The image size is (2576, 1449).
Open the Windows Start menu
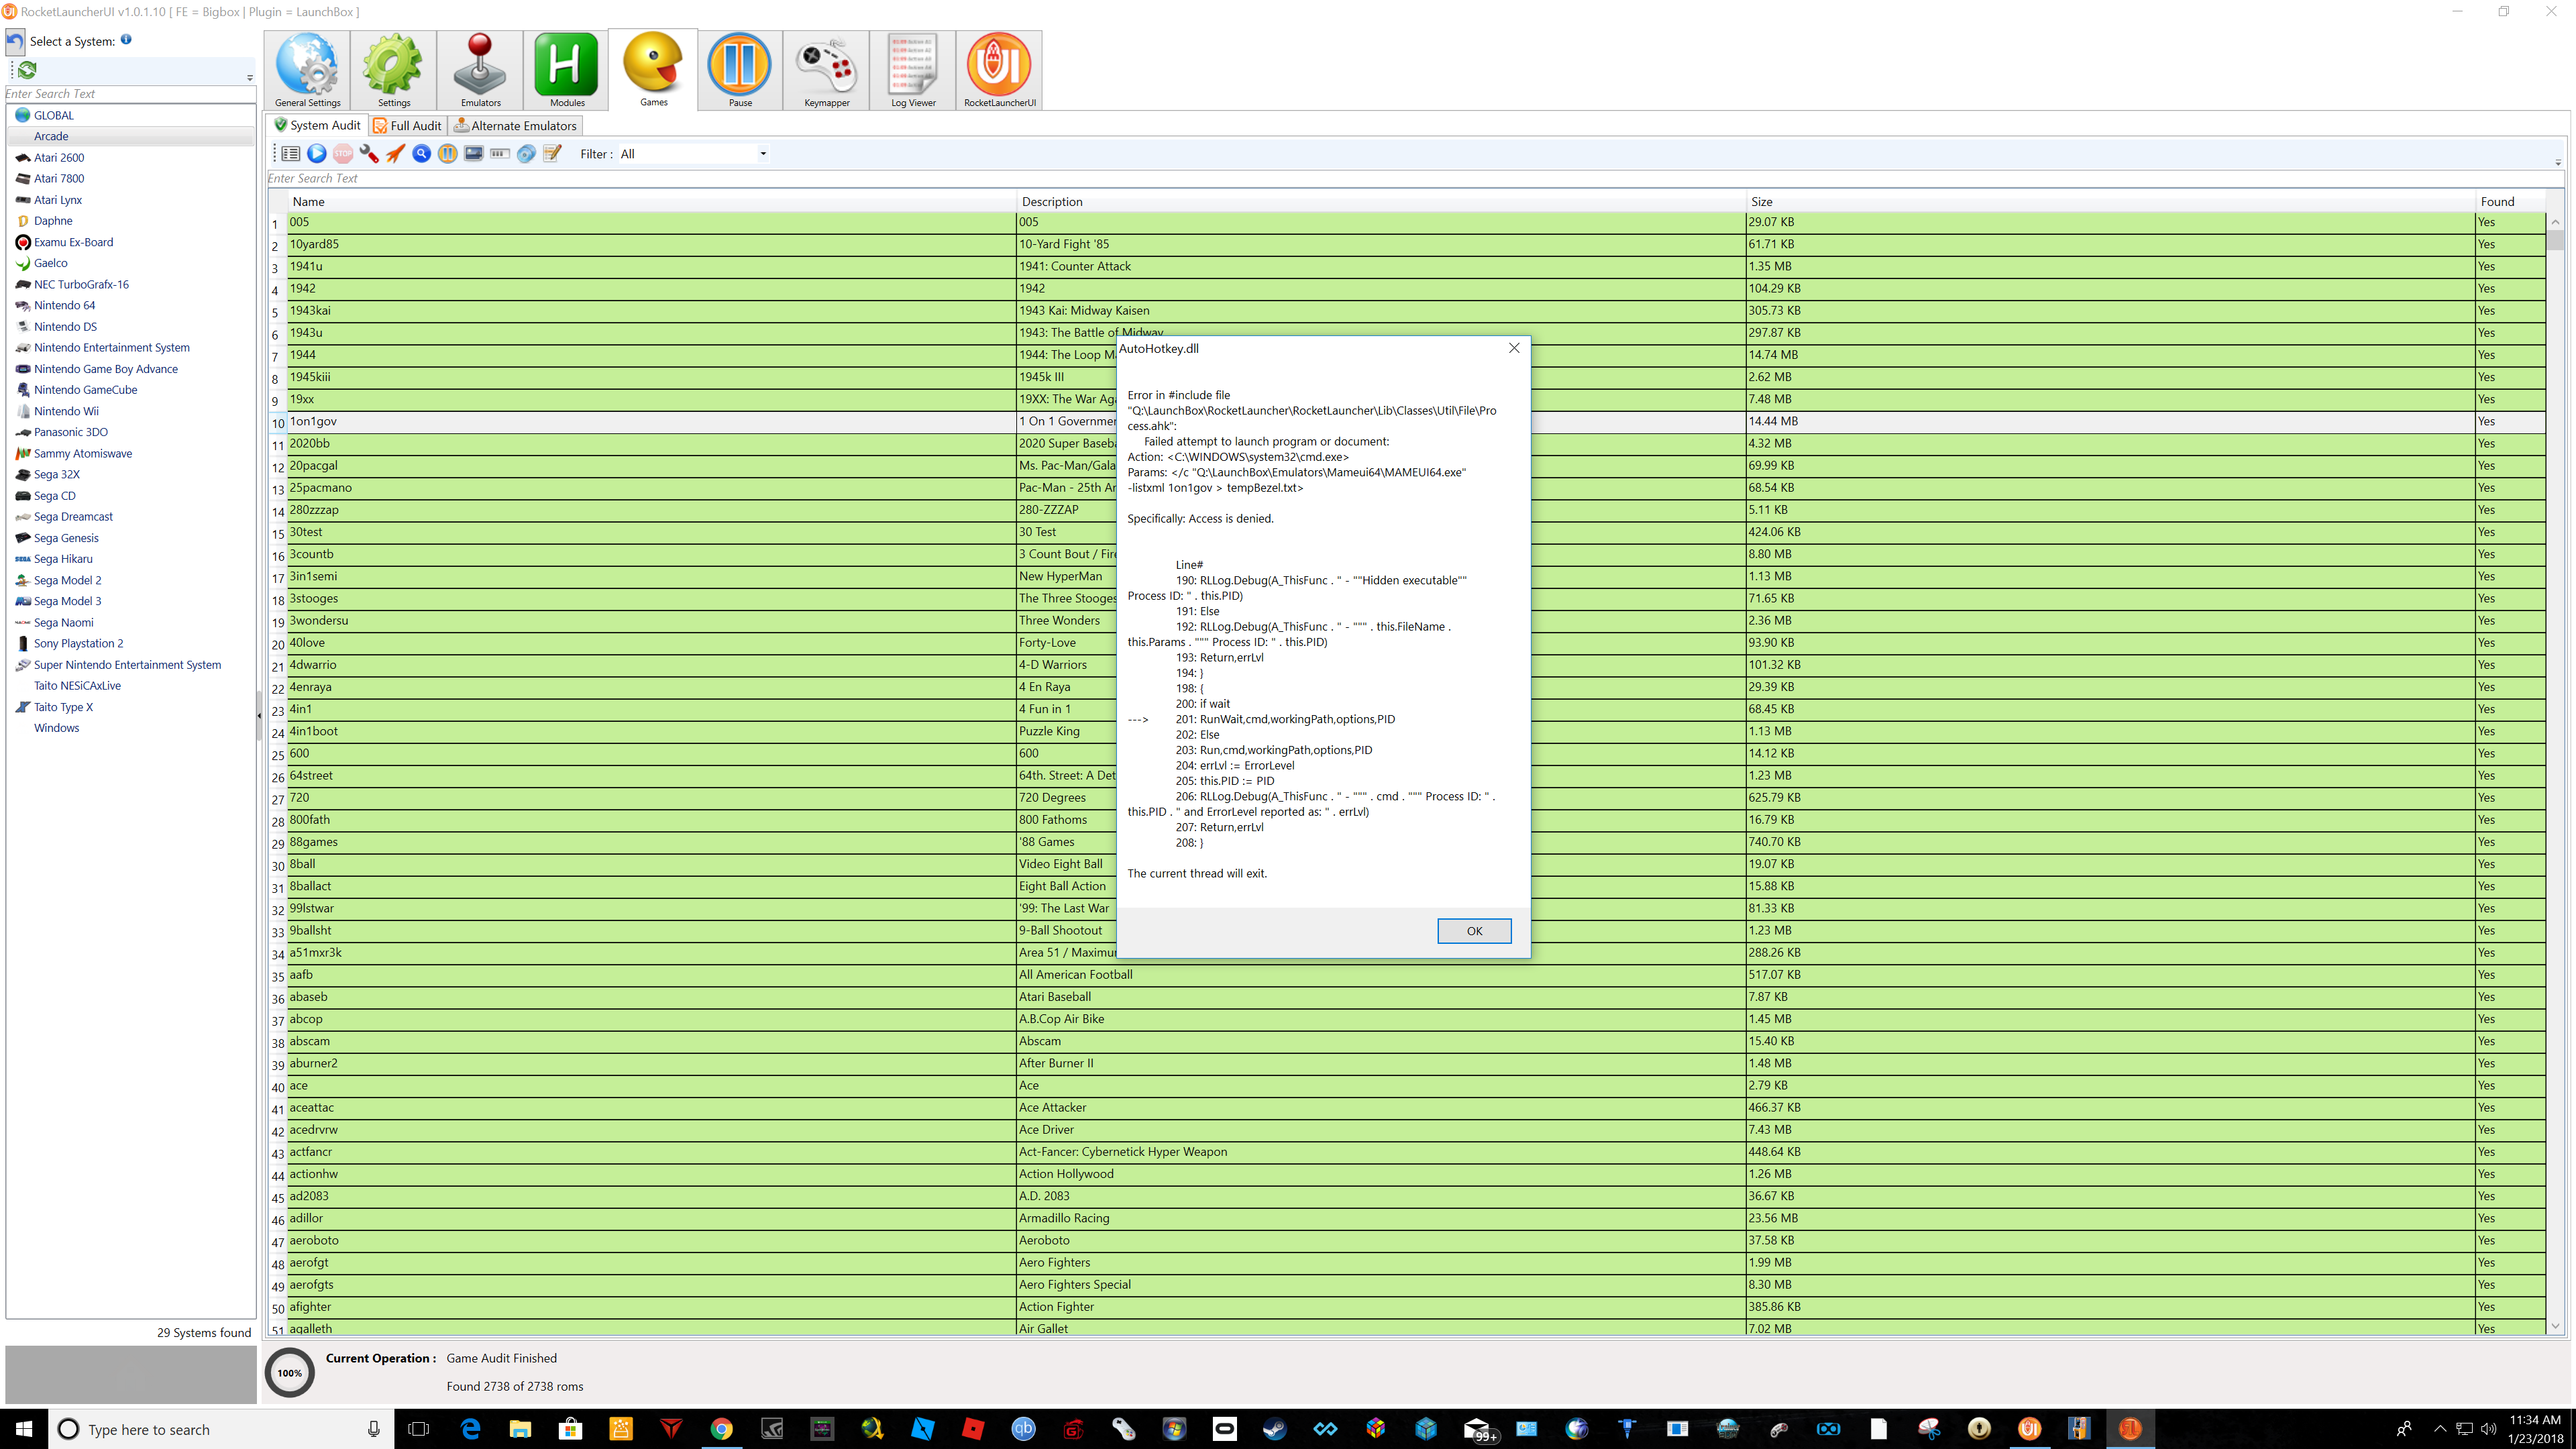(x=24, y=1429)
